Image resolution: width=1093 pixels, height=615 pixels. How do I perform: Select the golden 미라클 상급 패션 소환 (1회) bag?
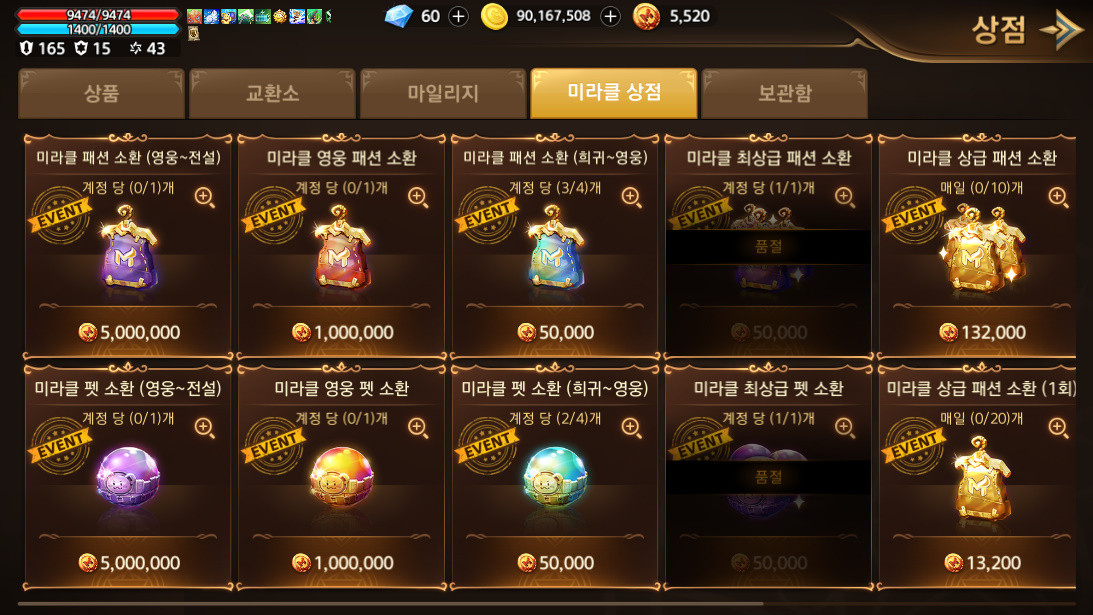point(981,478)
